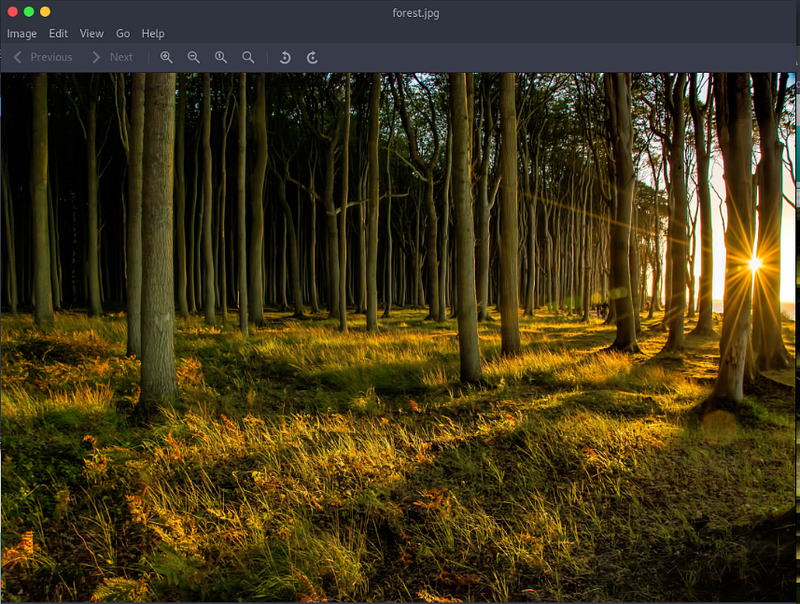Click the Zoom Out magnifier icon
The height and width of the screenshot is (604, 800).
coord(194,57)
